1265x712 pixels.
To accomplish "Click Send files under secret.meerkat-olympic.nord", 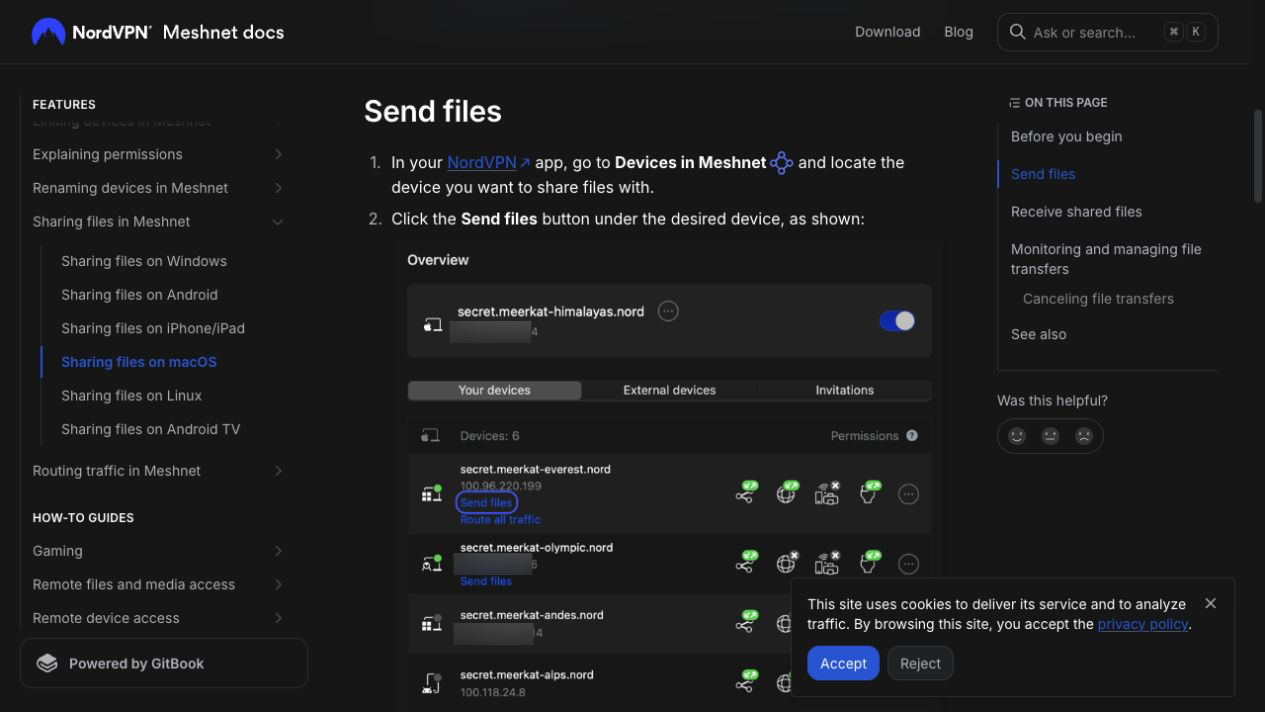I will (x=486, y=581).
